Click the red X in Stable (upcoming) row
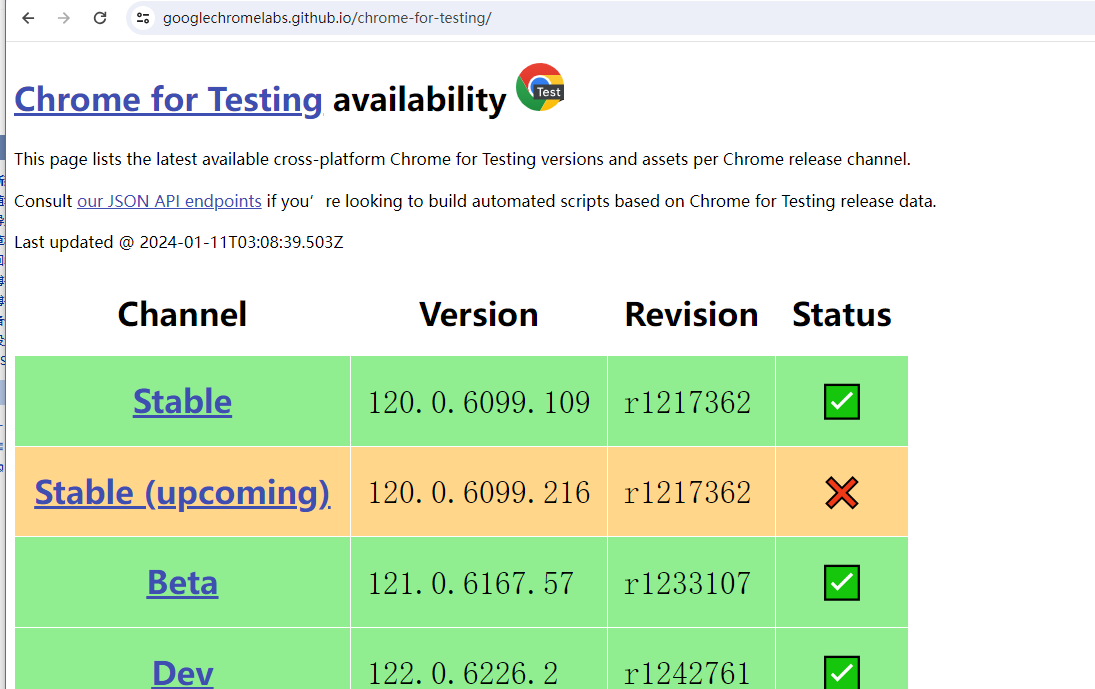 pyautogui.click(x=841, y=492)
